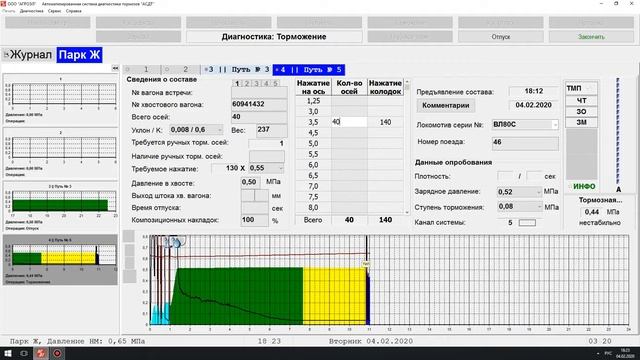
Task: Click the Нажатие колодок cell showing 140
Action: pyautogui.click(x=385, y=122)
